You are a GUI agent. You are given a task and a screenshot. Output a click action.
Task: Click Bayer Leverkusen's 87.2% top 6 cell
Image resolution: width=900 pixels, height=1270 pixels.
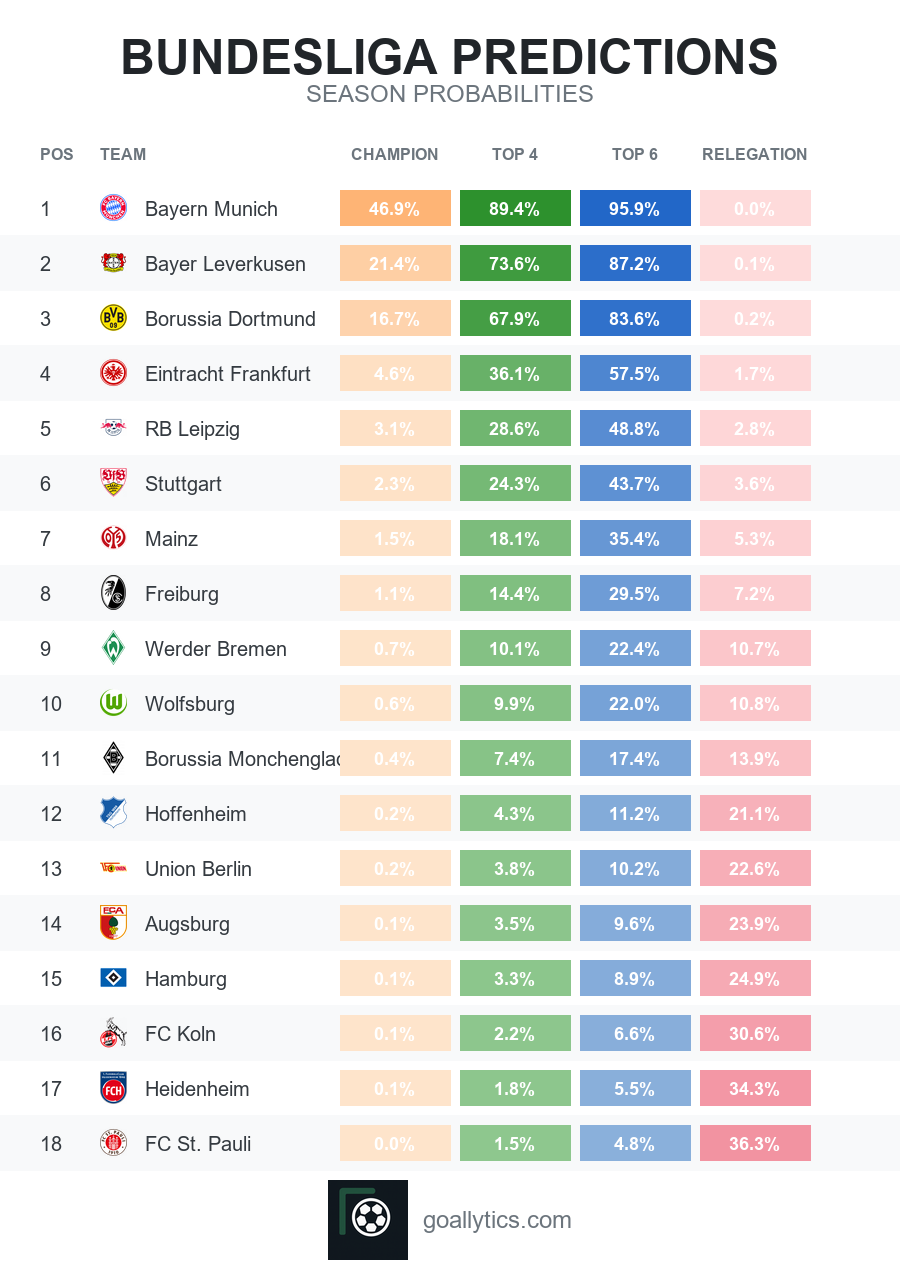click(x=635, y=263)
